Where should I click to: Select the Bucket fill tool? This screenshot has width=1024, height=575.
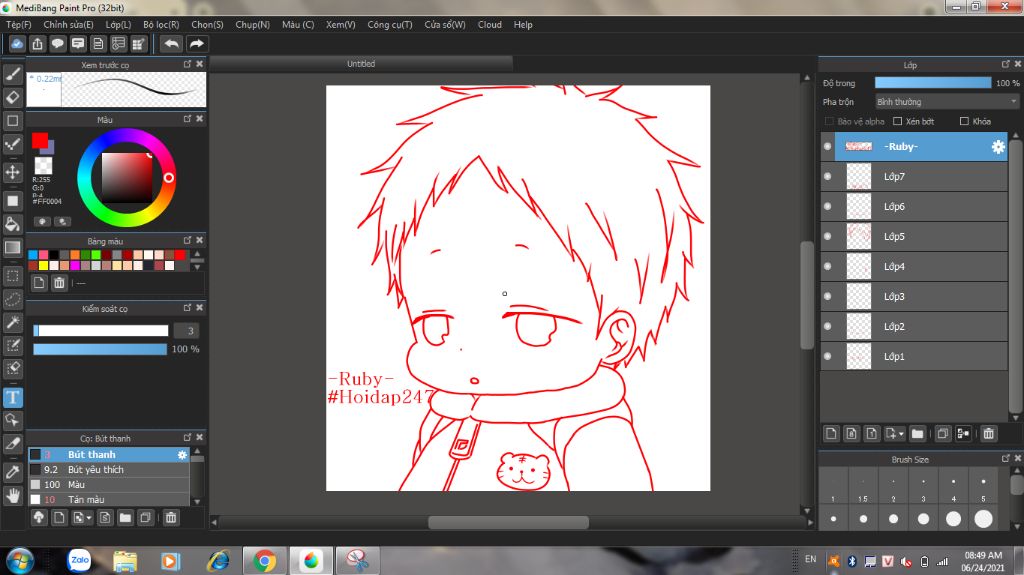(12, 224)
